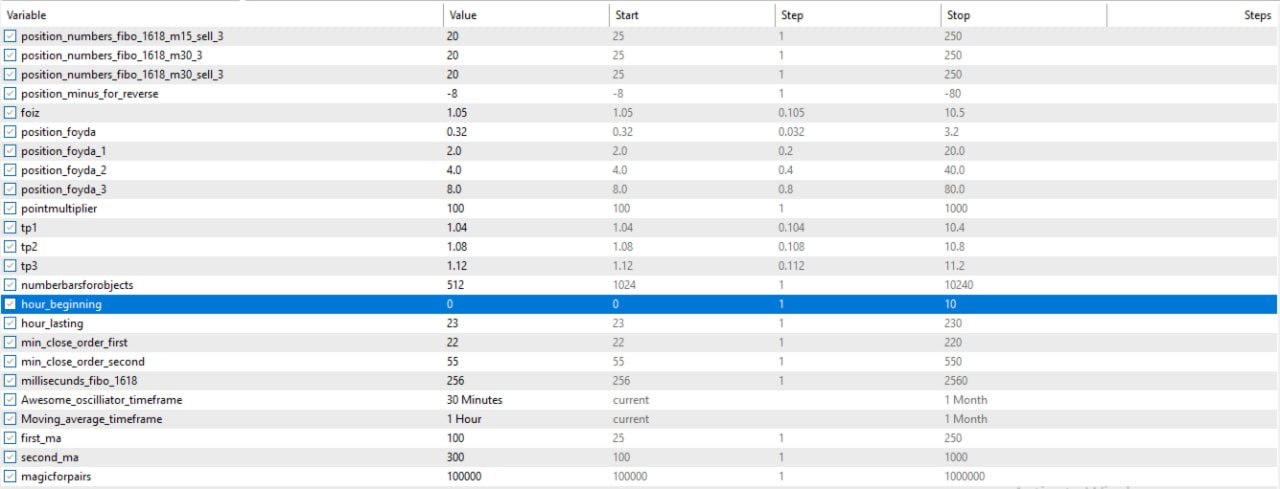The height and width of the screenshot is (489, 1280).
Task: Open the Moving_average_timeframe Stop value 1 Month
Action: pyautogui.click(x=965, y=419)
